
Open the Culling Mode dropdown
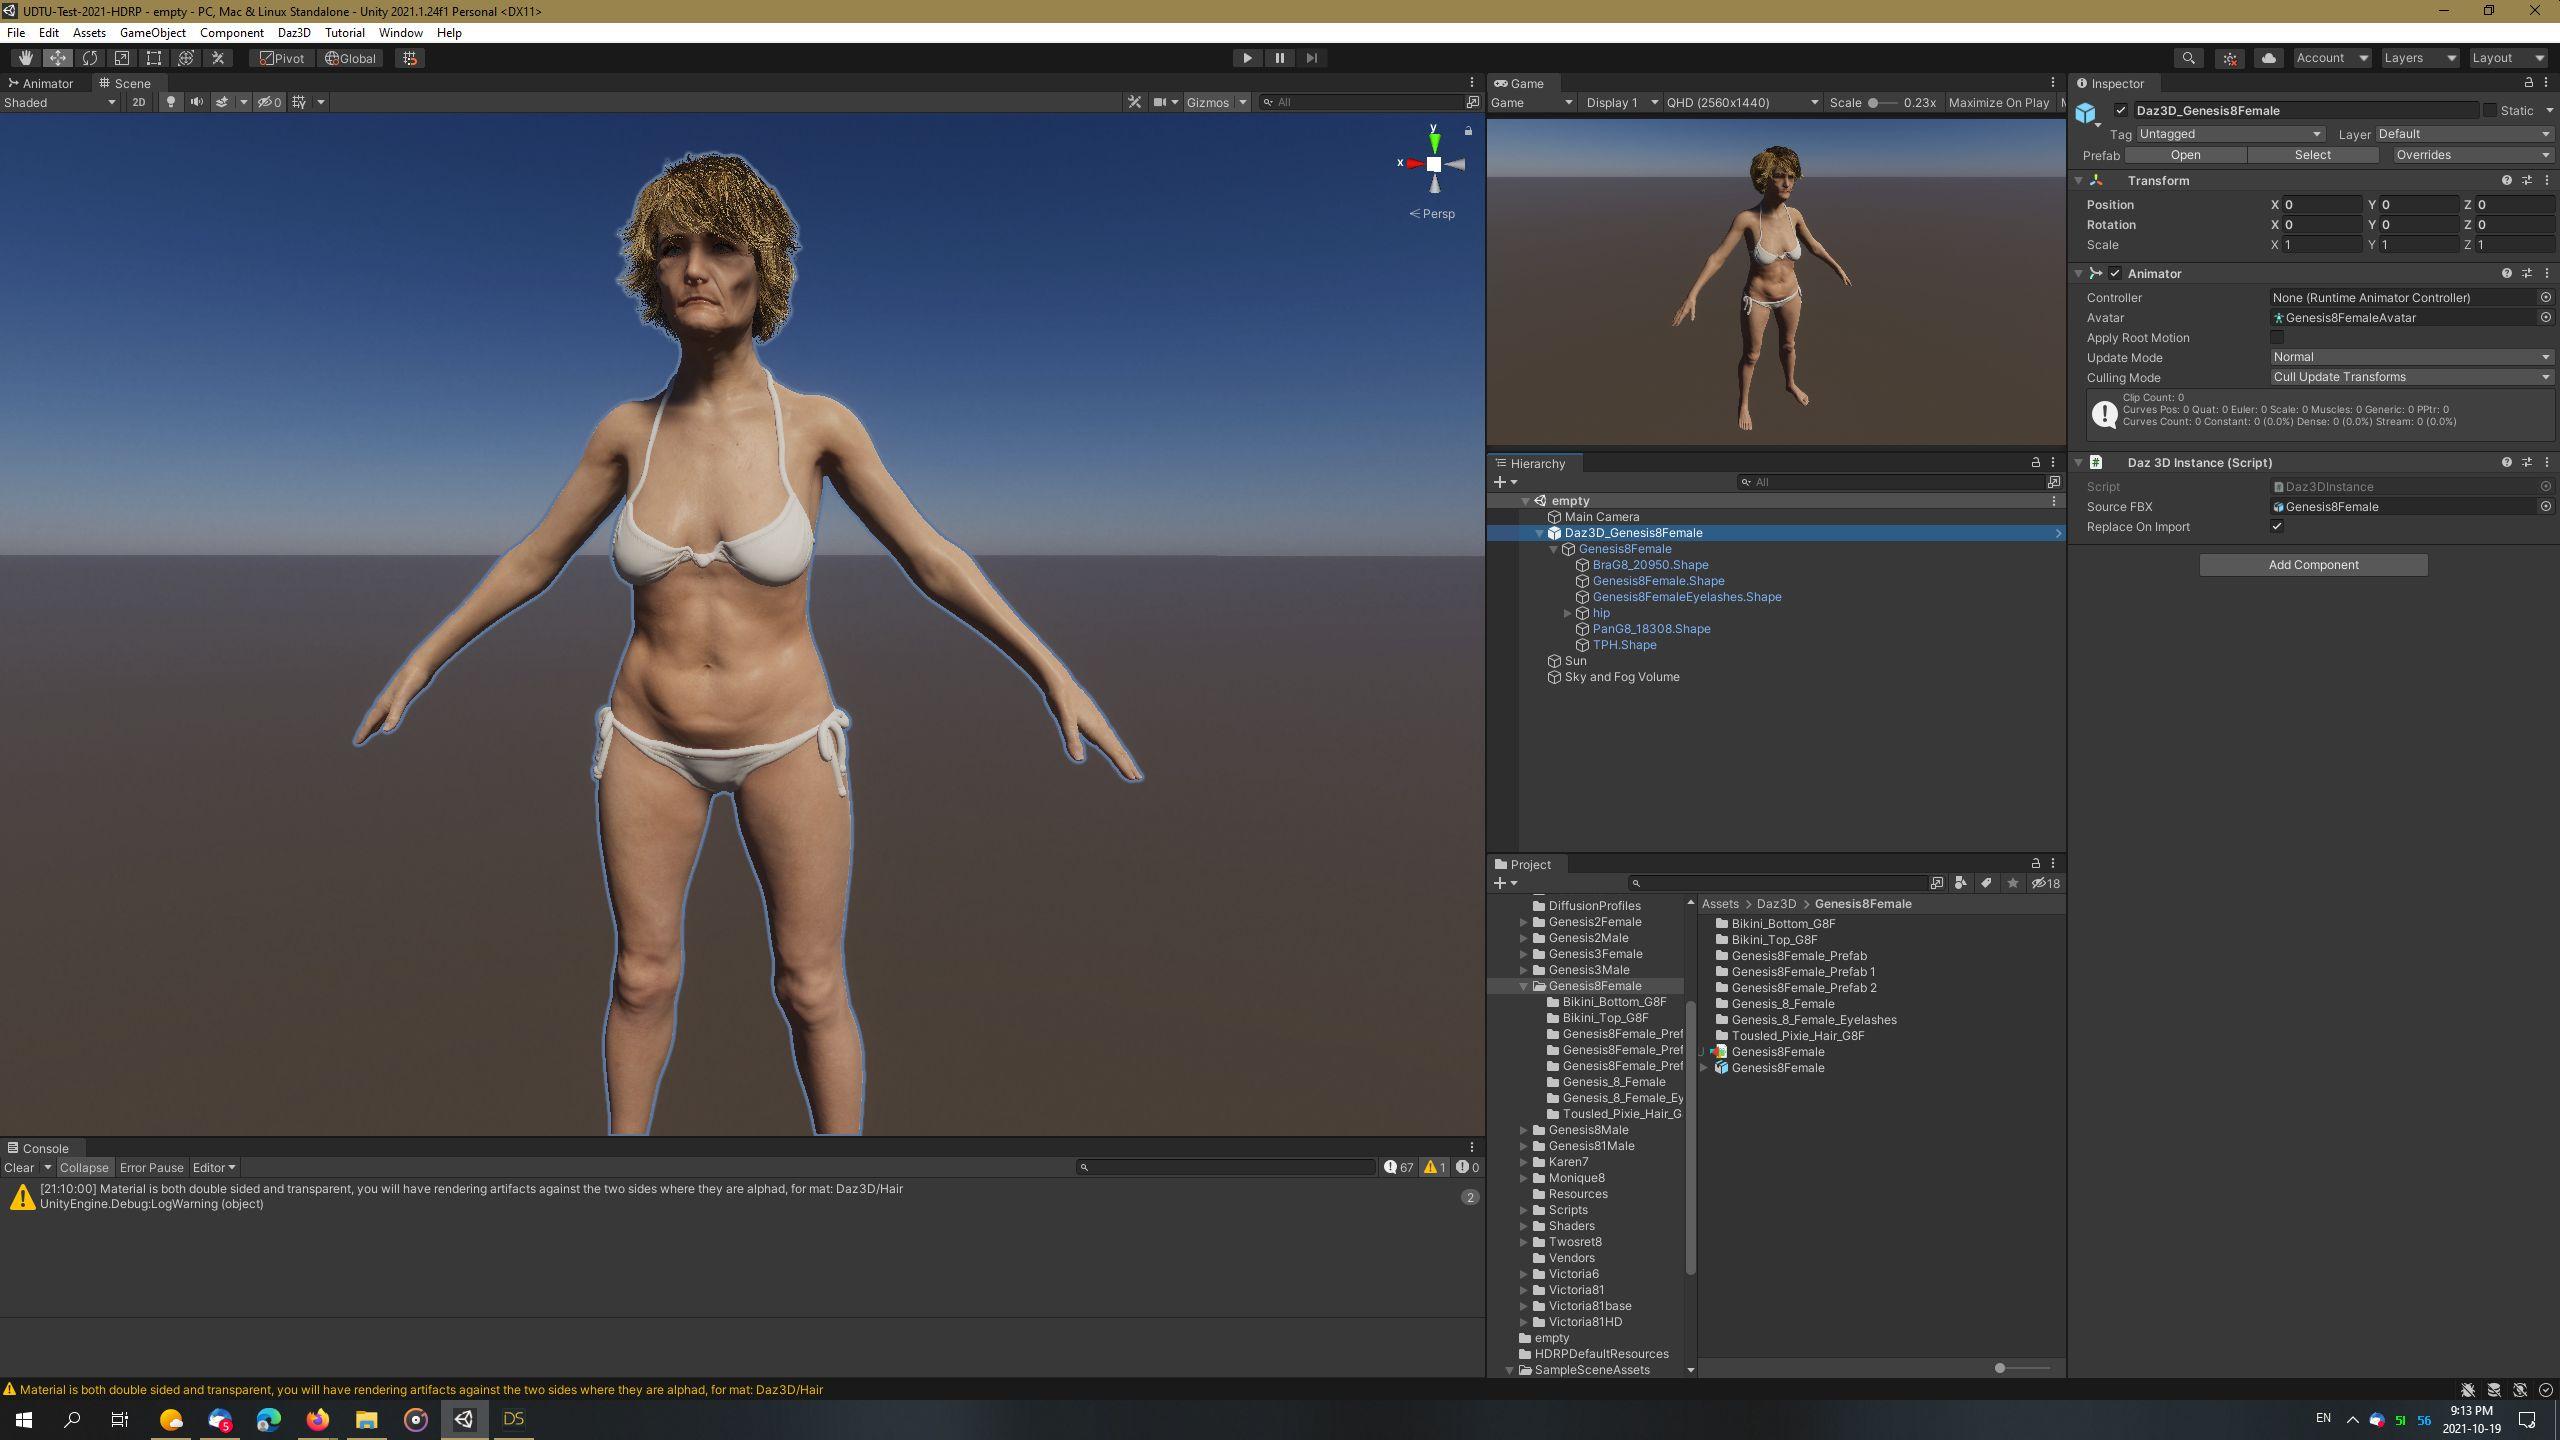tap(2410, 377)
